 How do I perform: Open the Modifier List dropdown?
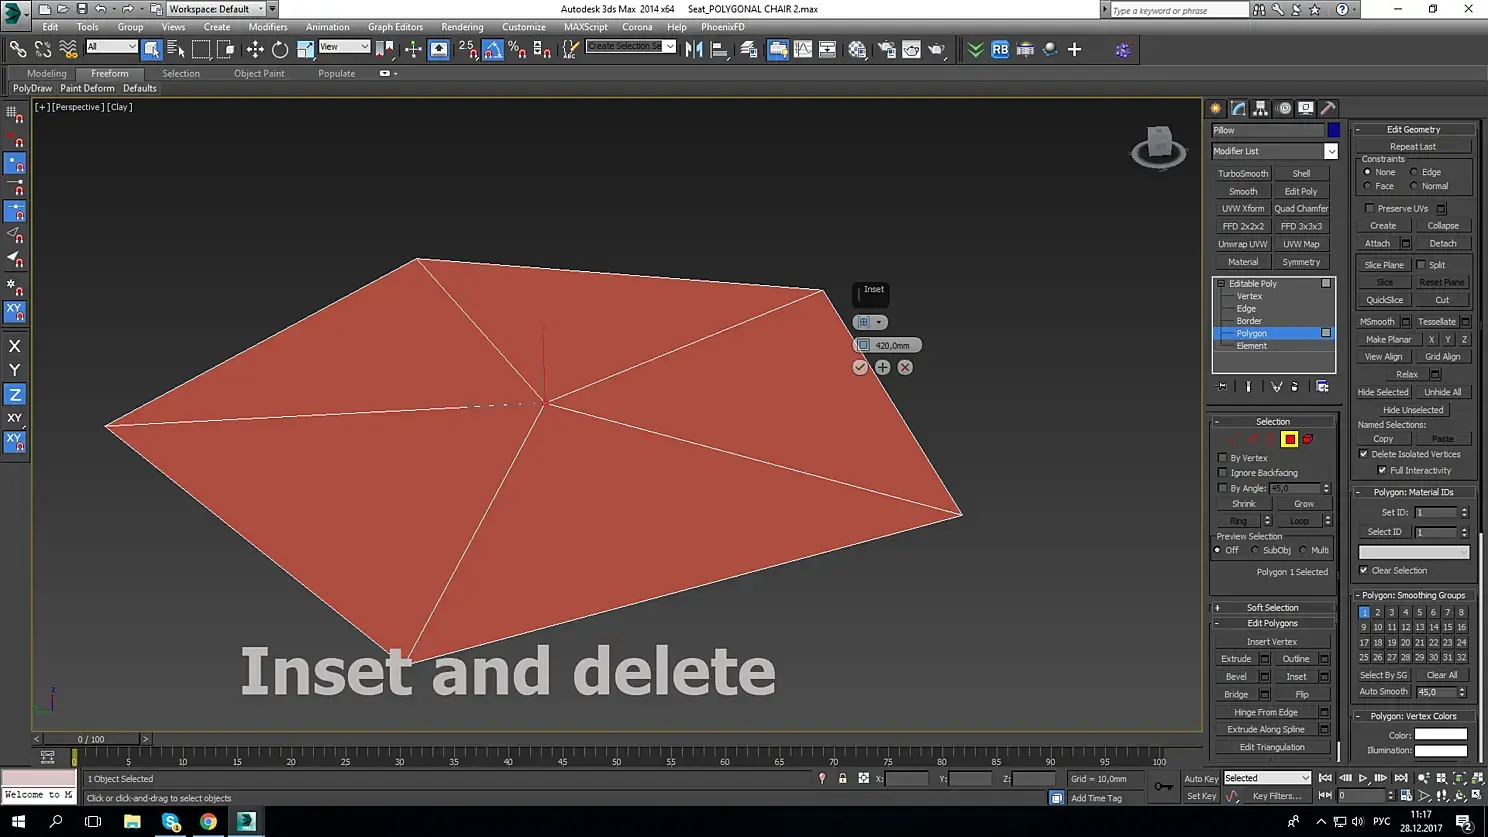[1330, 151]
